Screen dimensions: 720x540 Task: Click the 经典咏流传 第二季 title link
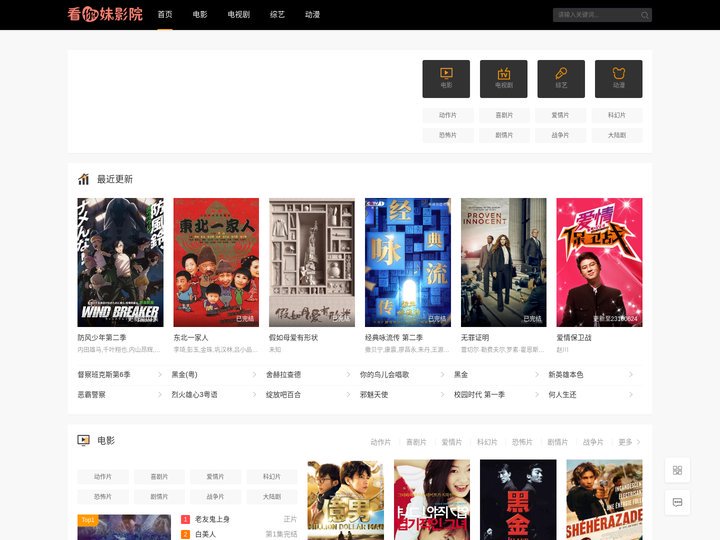coord(394,338)
